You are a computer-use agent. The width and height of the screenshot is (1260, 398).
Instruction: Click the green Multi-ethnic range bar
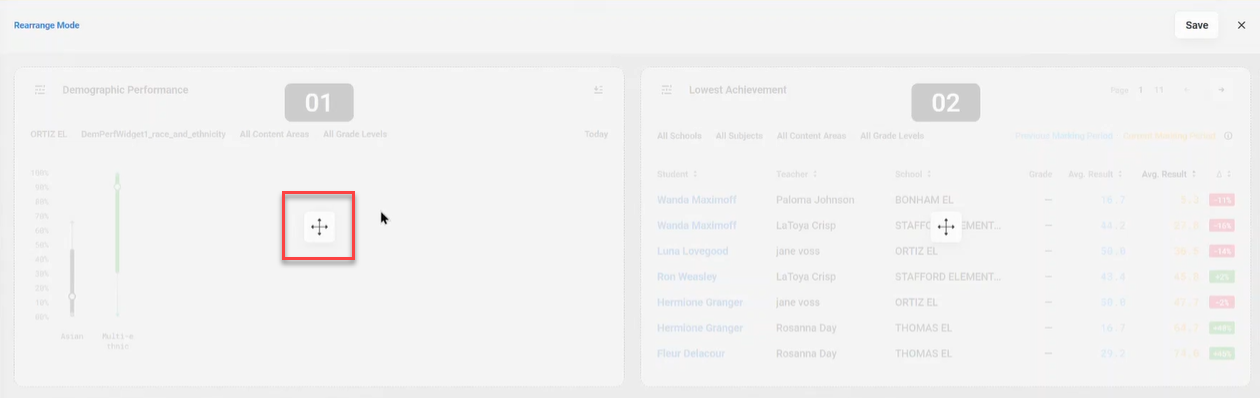coord(117,222)
